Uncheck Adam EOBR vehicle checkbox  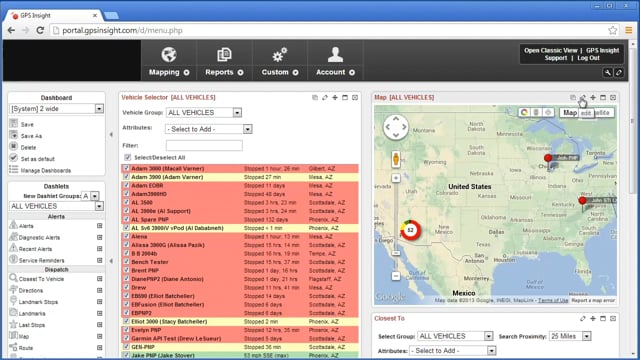(x=126, y=185)
